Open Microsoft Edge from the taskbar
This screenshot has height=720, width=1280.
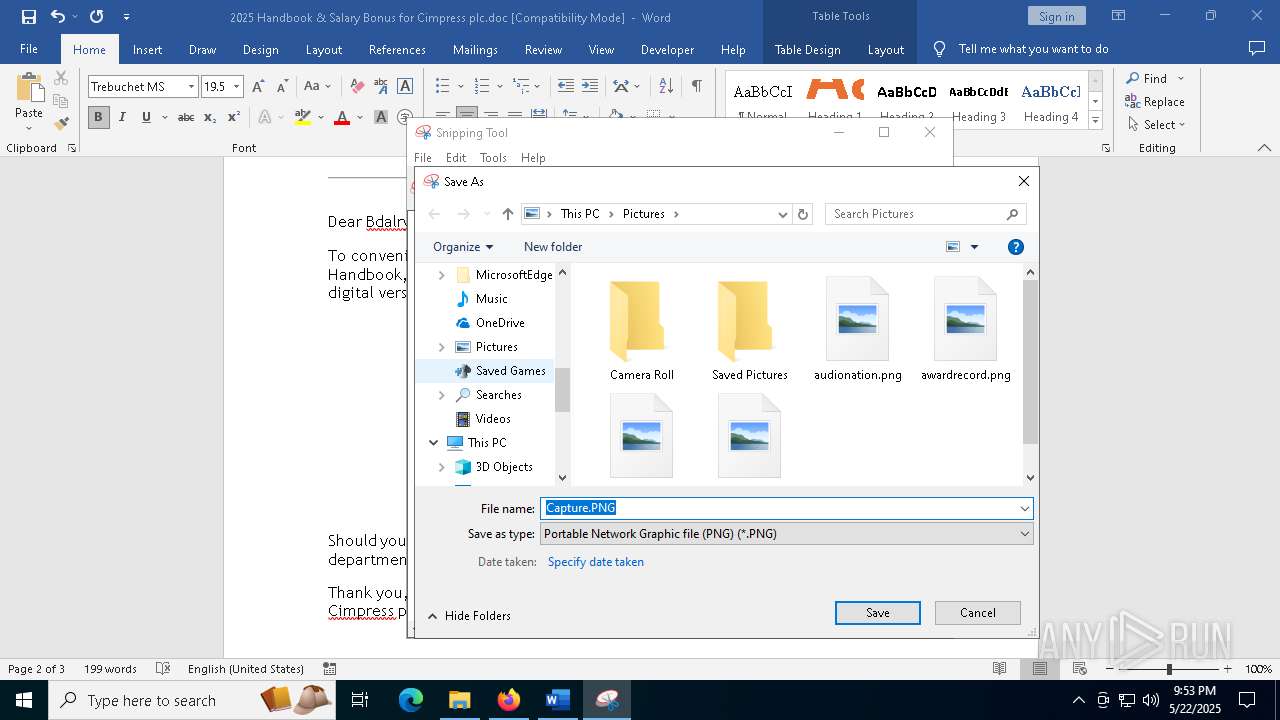tap(411, 700)
